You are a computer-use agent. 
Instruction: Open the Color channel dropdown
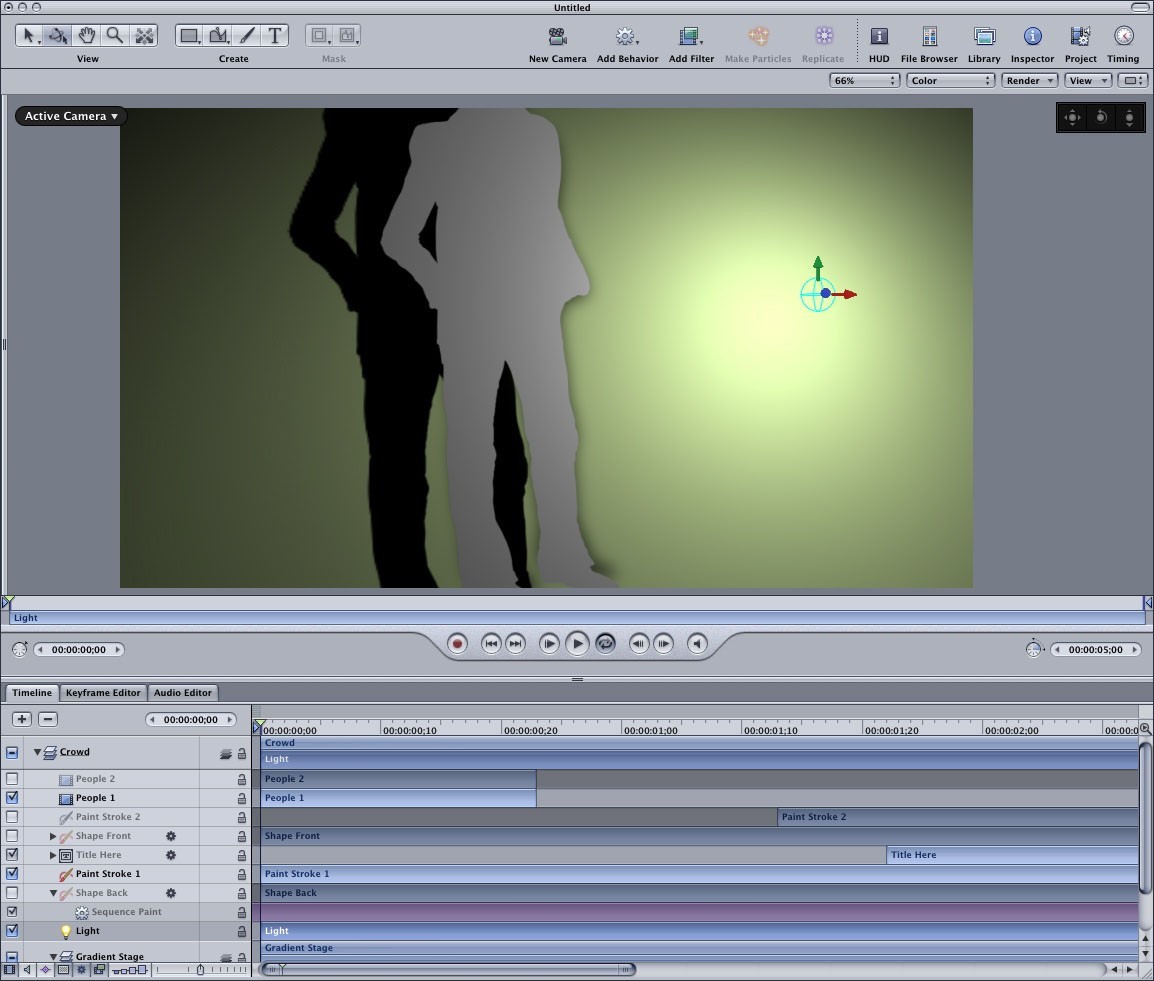[x=950, y=80]
